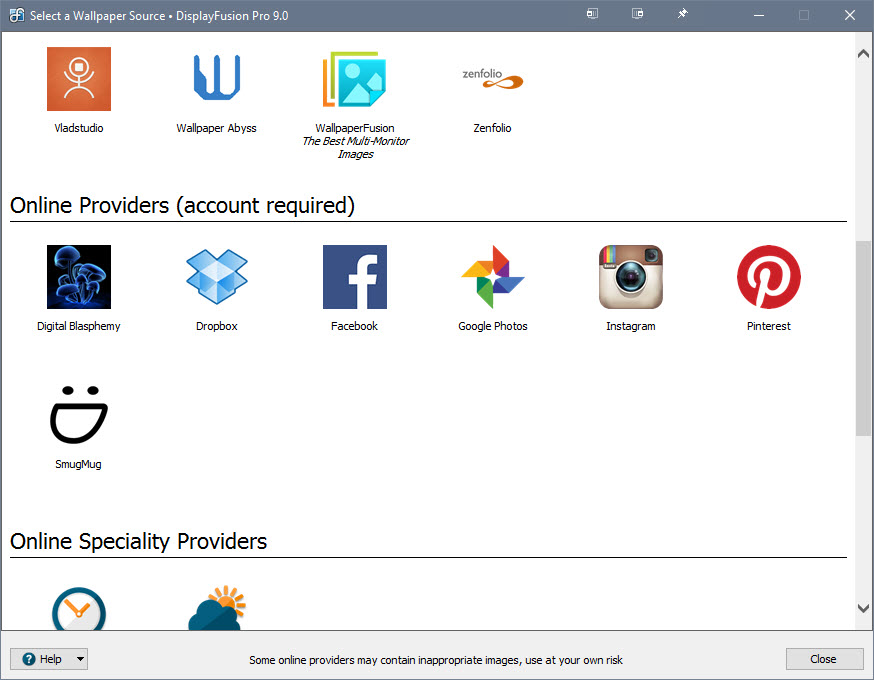Image resolution: width=874 pixels, height=680 pixels.
Task: Click the scrollbar down arrow
Action: tap(862, 608)
